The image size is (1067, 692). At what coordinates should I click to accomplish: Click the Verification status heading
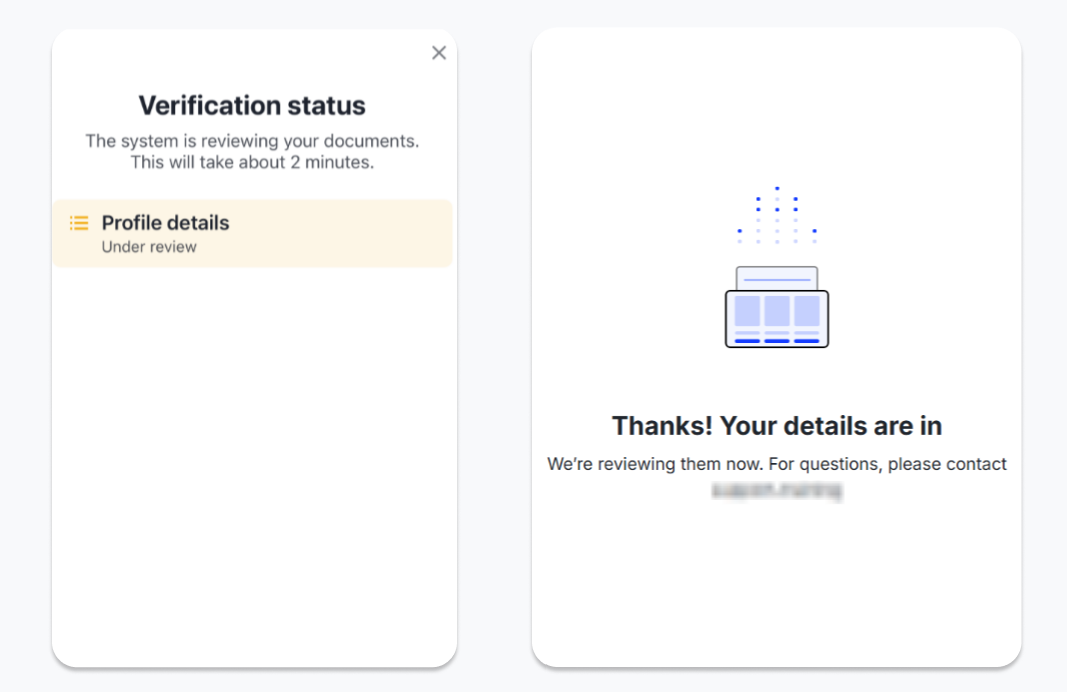click(x=252, y=105)
